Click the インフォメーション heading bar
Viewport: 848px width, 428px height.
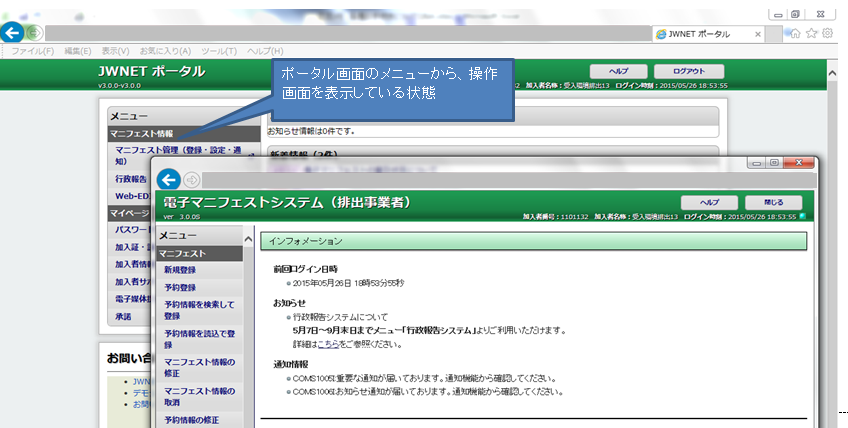[533, 241]
